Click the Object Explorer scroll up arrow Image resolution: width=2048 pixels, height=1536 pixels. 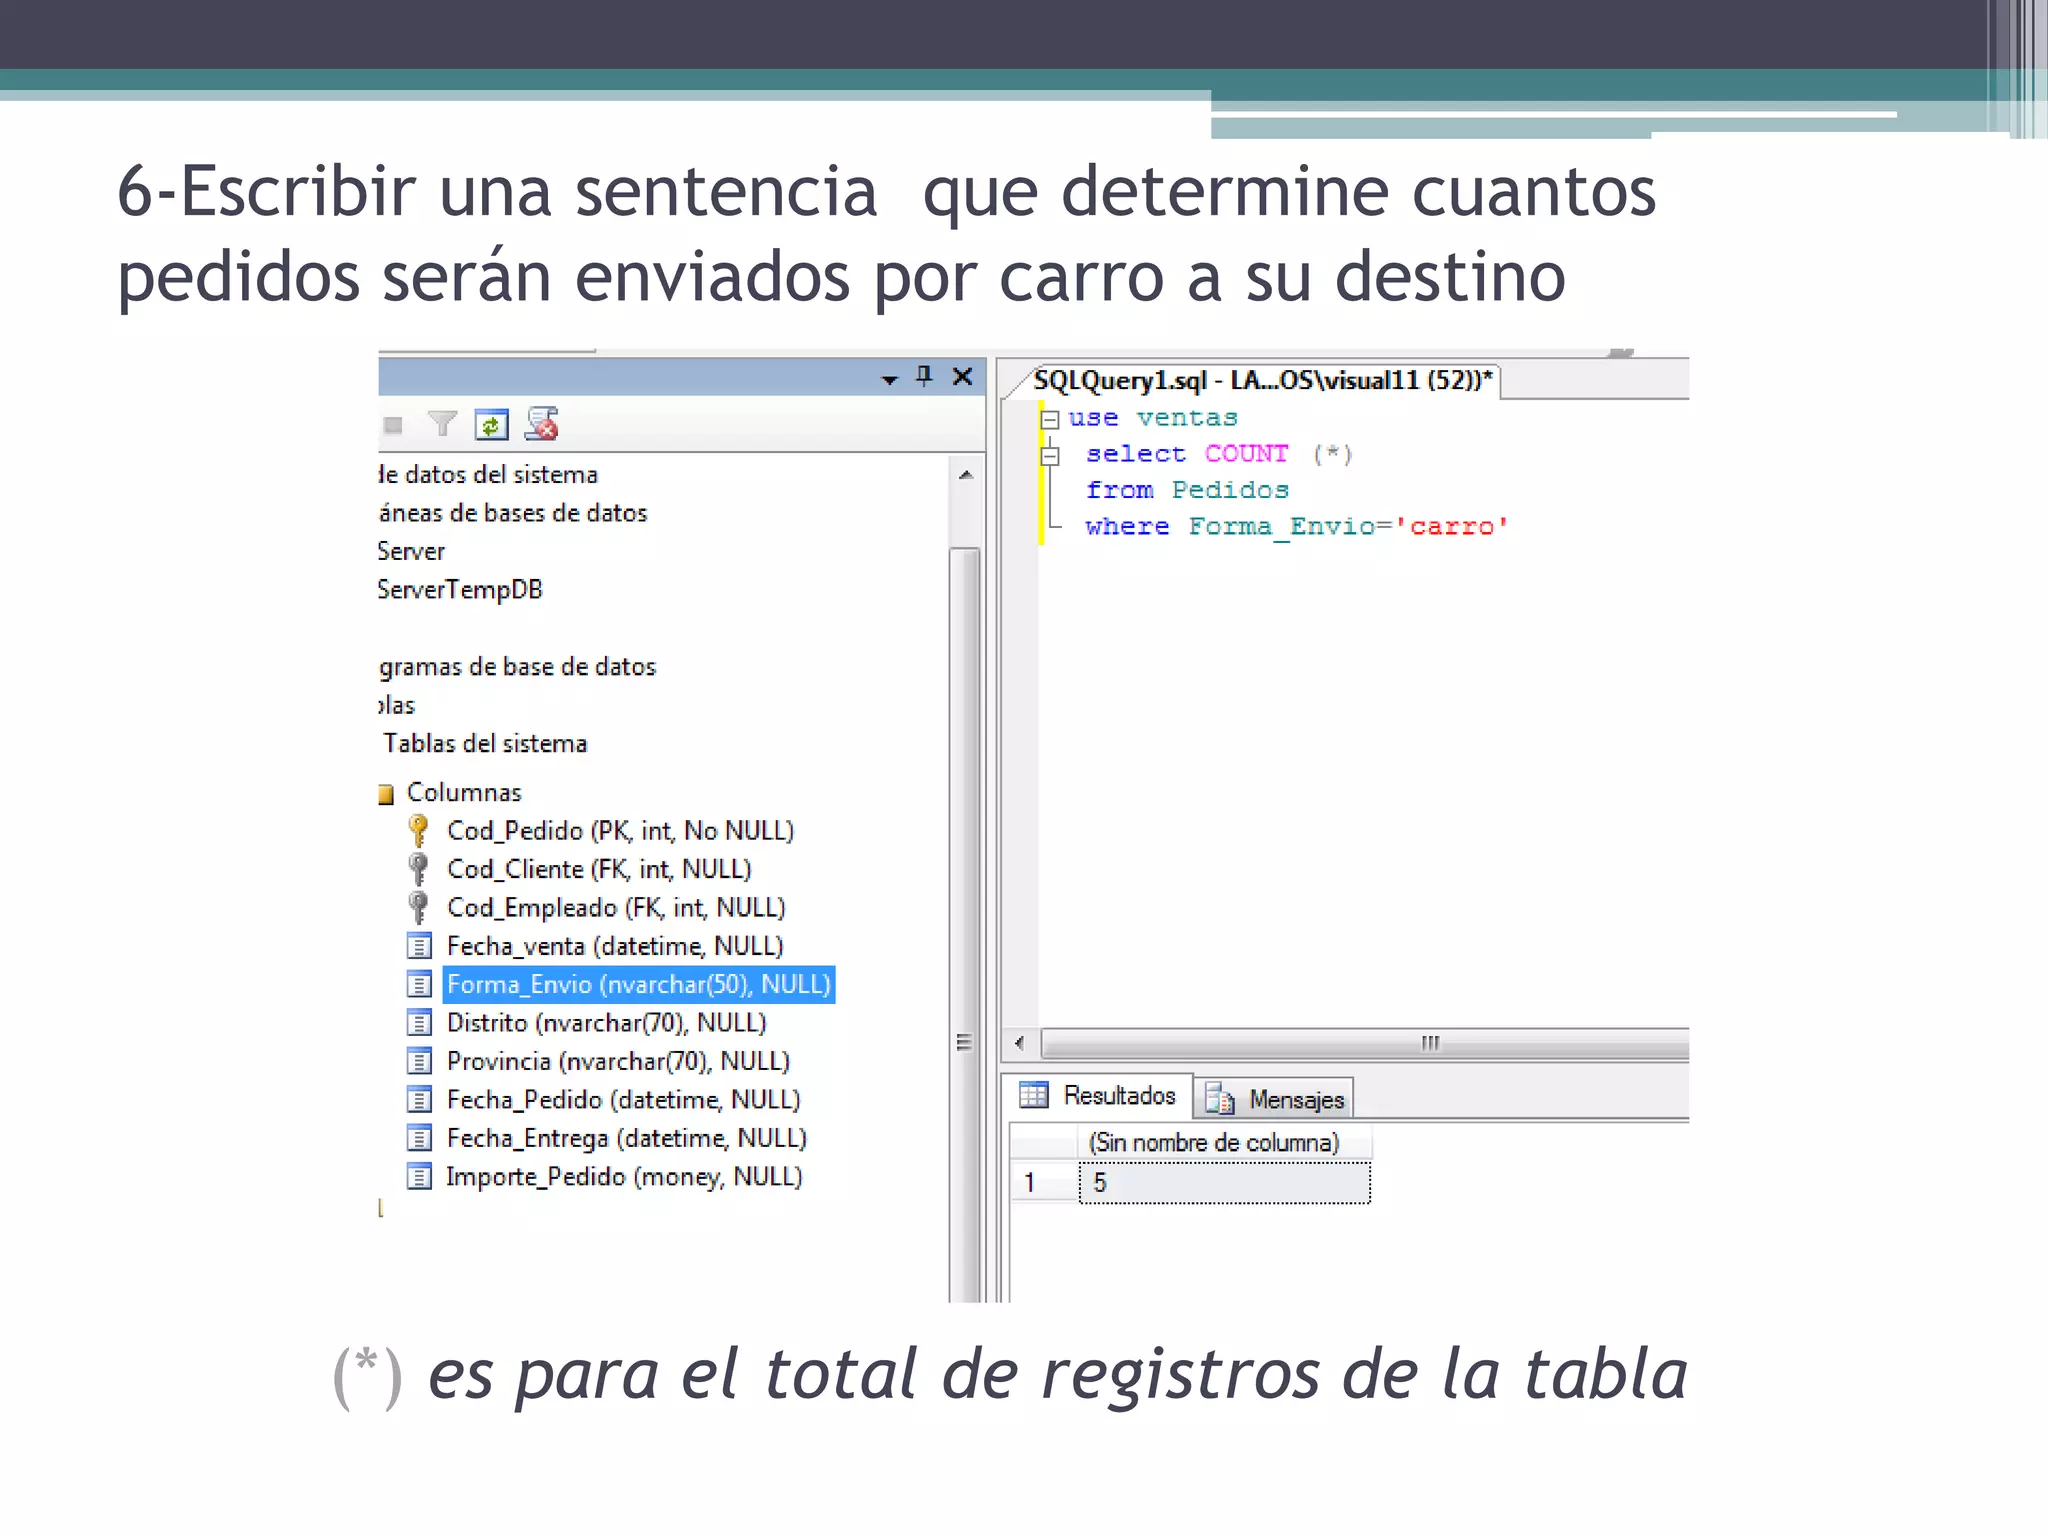coord(965,475)
